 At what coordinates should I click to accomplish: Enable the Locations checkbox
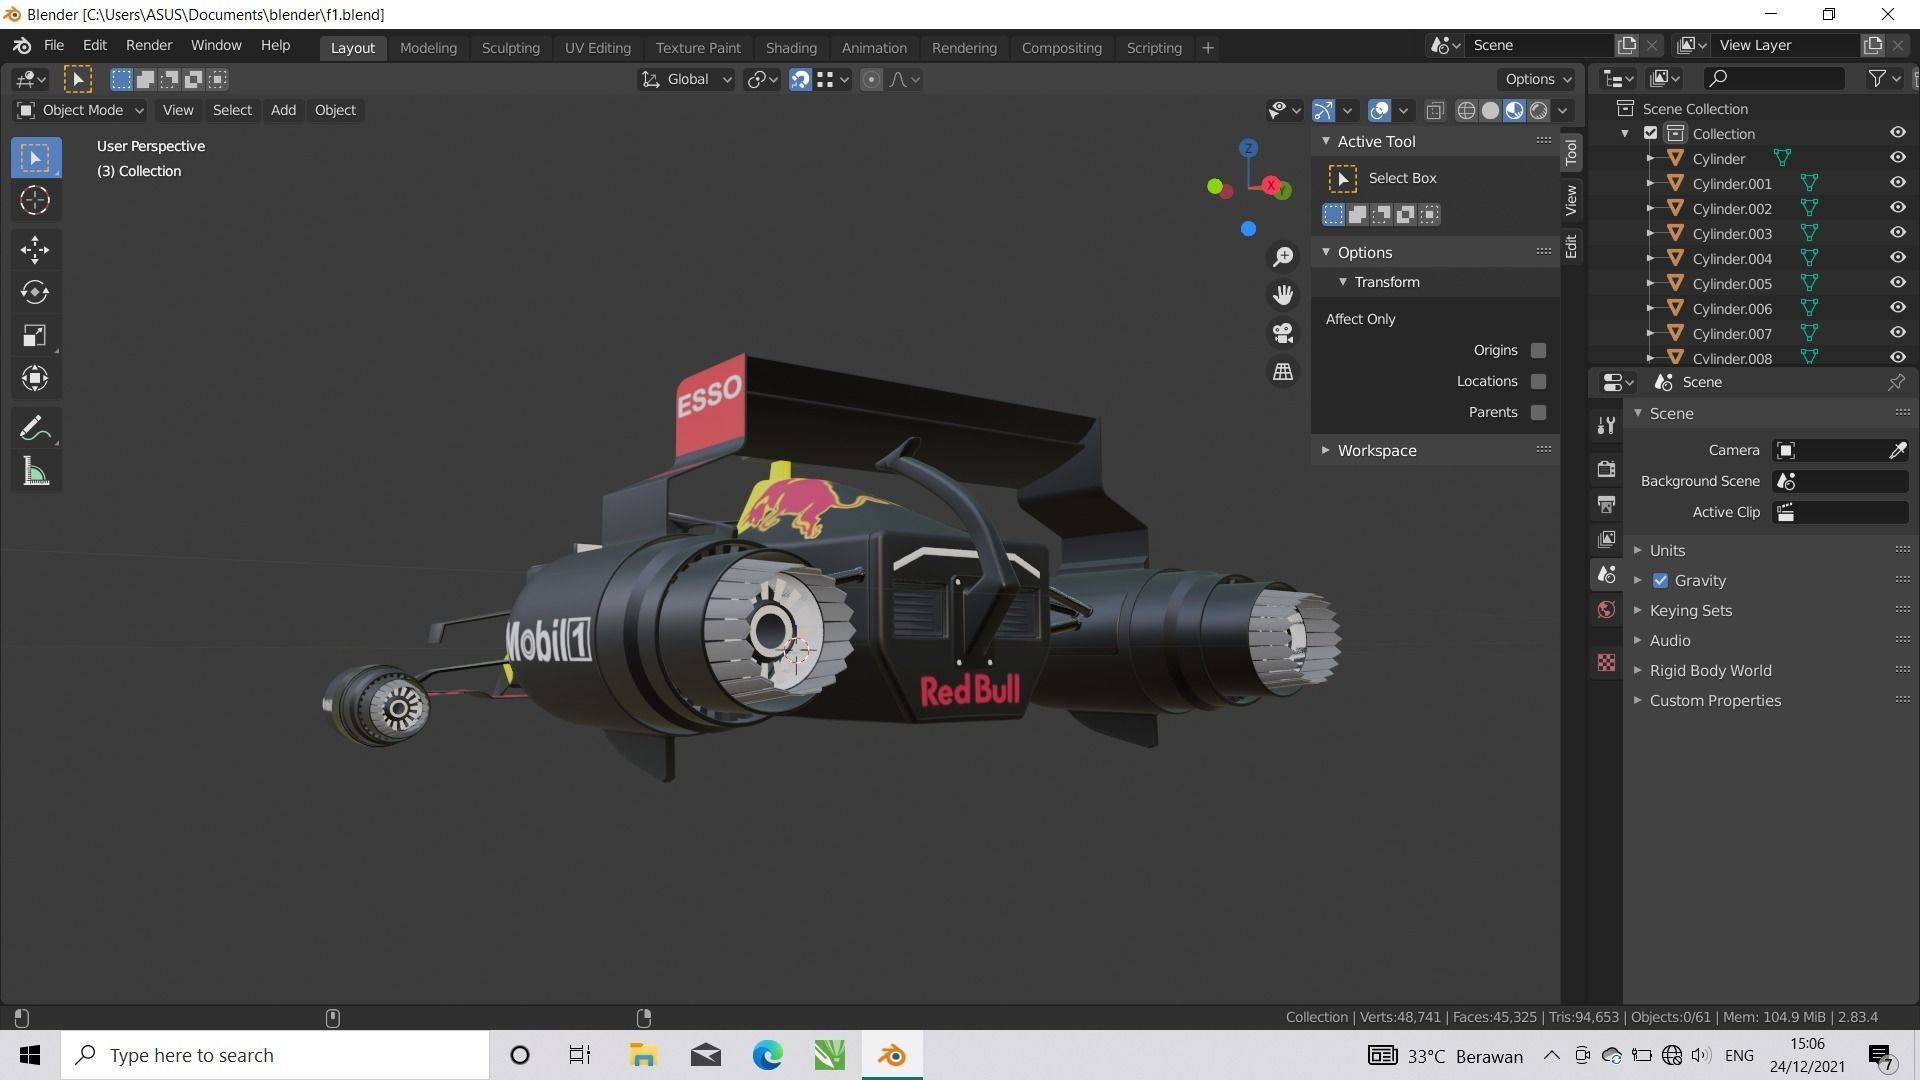click(1538, 381)
